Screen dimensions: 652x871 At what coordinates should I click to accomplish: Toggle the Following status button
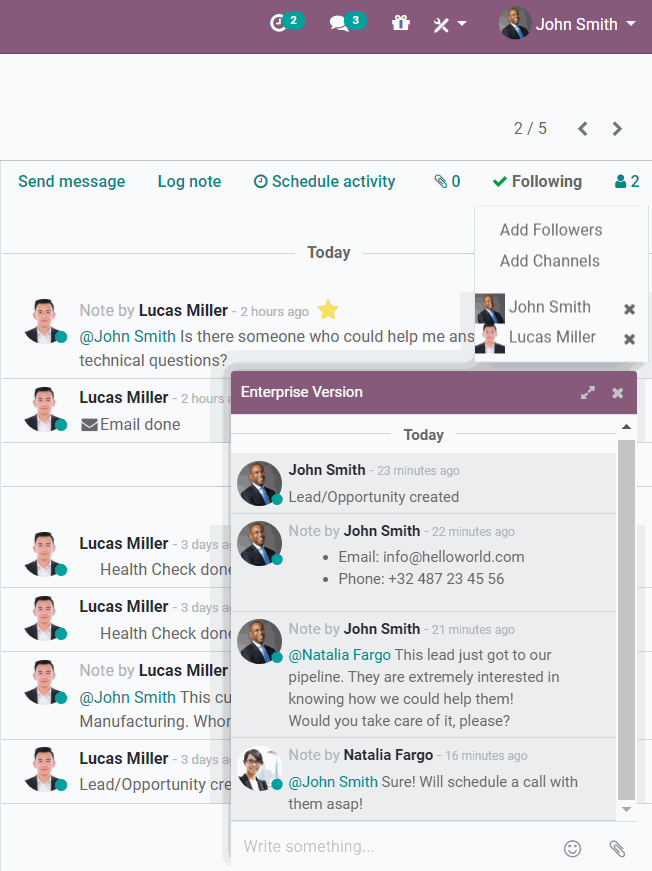pyautogui.click(x=537, y=181)
